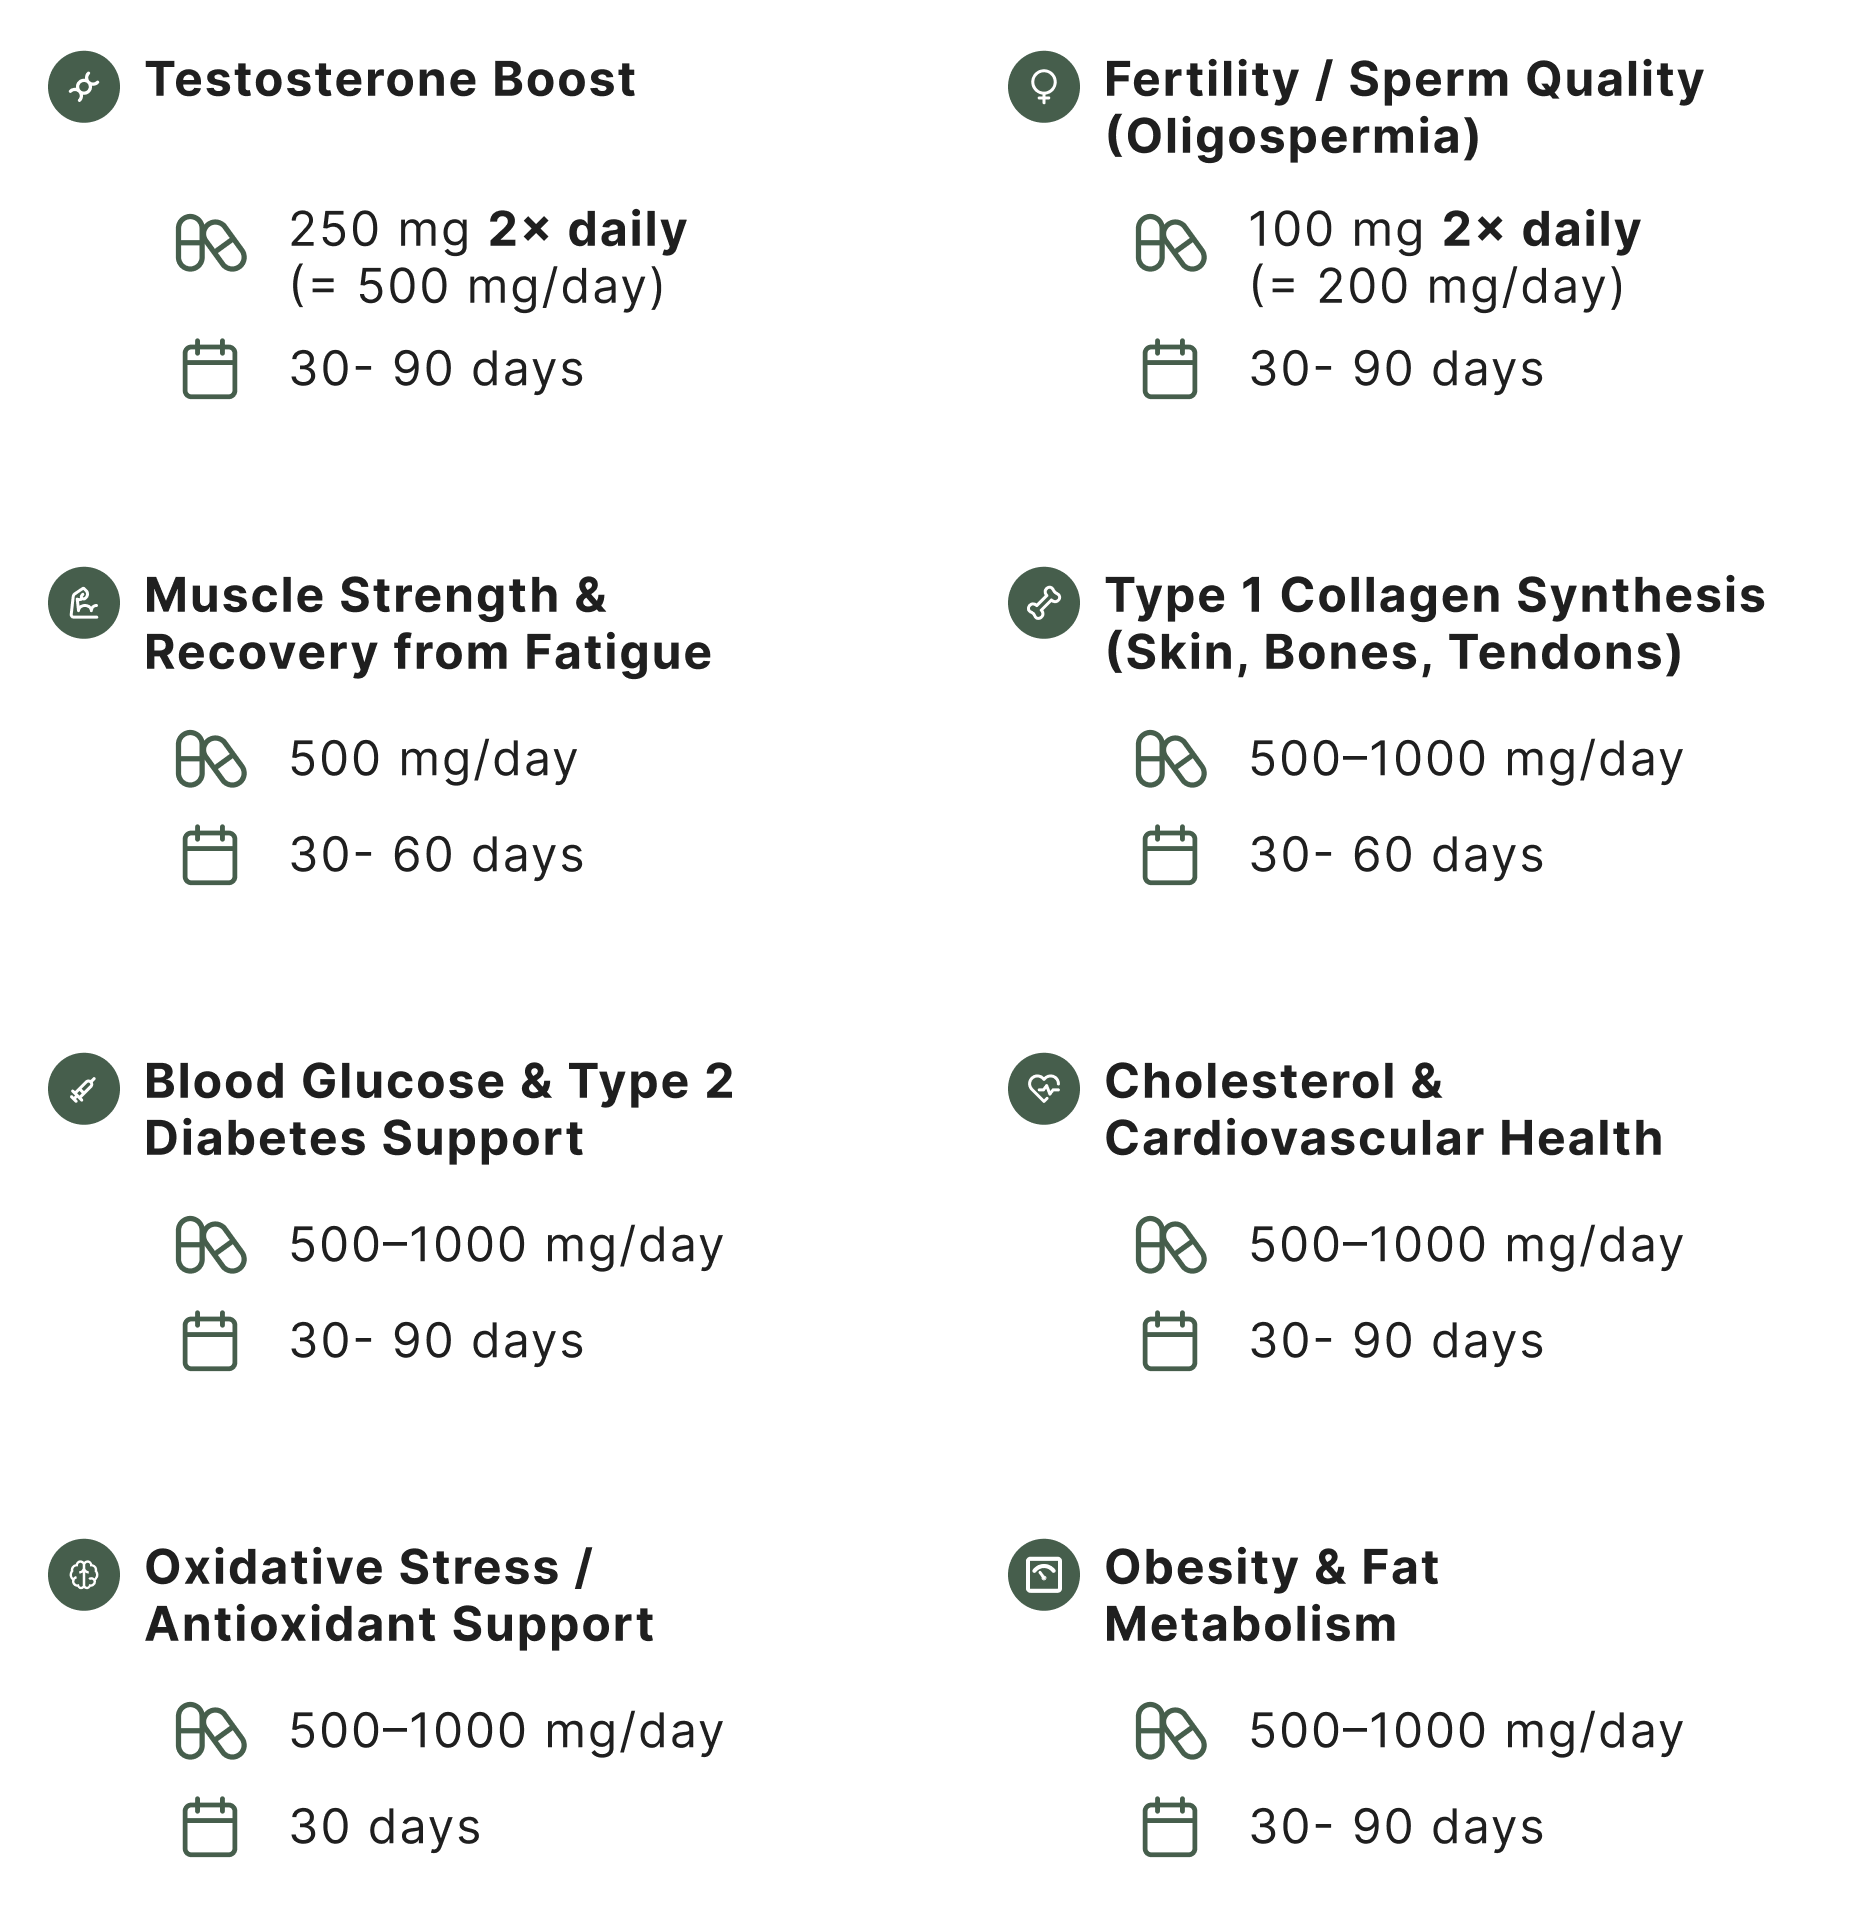The width and height of the screenshot is (1860, 1915).
Task: Click the pills icon under Cholesterol section
Action: [x=1171, y=1246]
